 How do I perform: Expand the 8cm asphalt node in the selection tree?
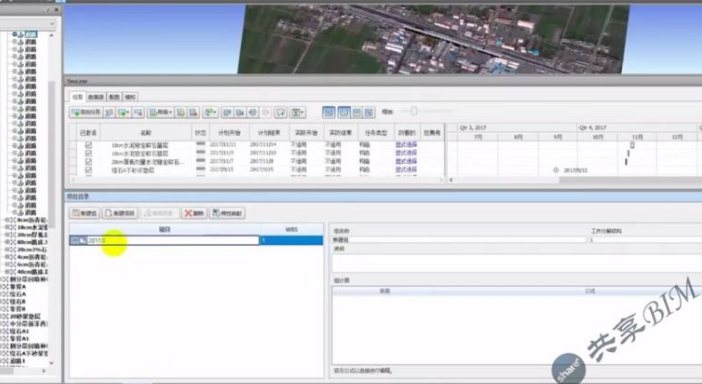[x=7, y=220]
